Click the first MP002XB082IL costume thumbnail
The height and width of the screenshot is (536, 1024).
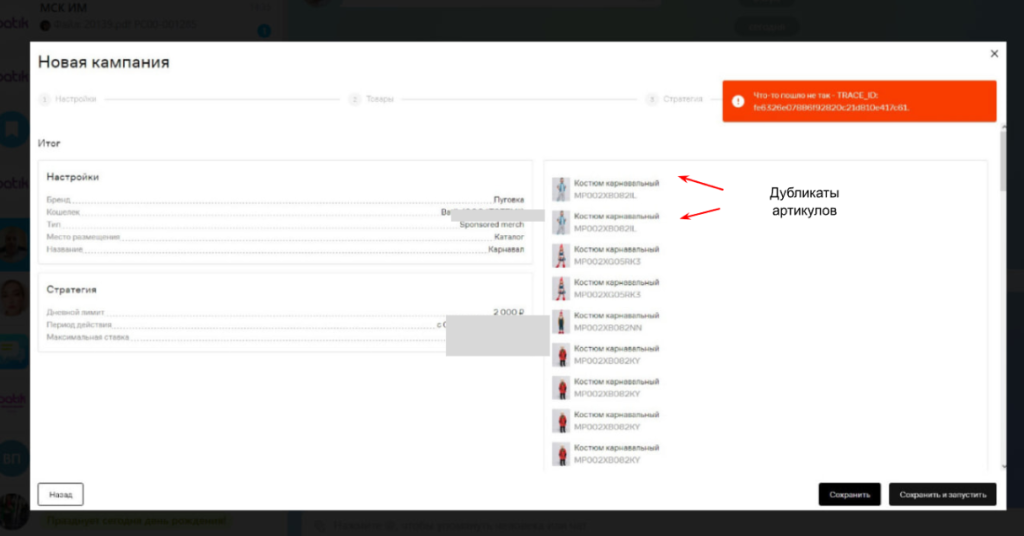(561, 189)
